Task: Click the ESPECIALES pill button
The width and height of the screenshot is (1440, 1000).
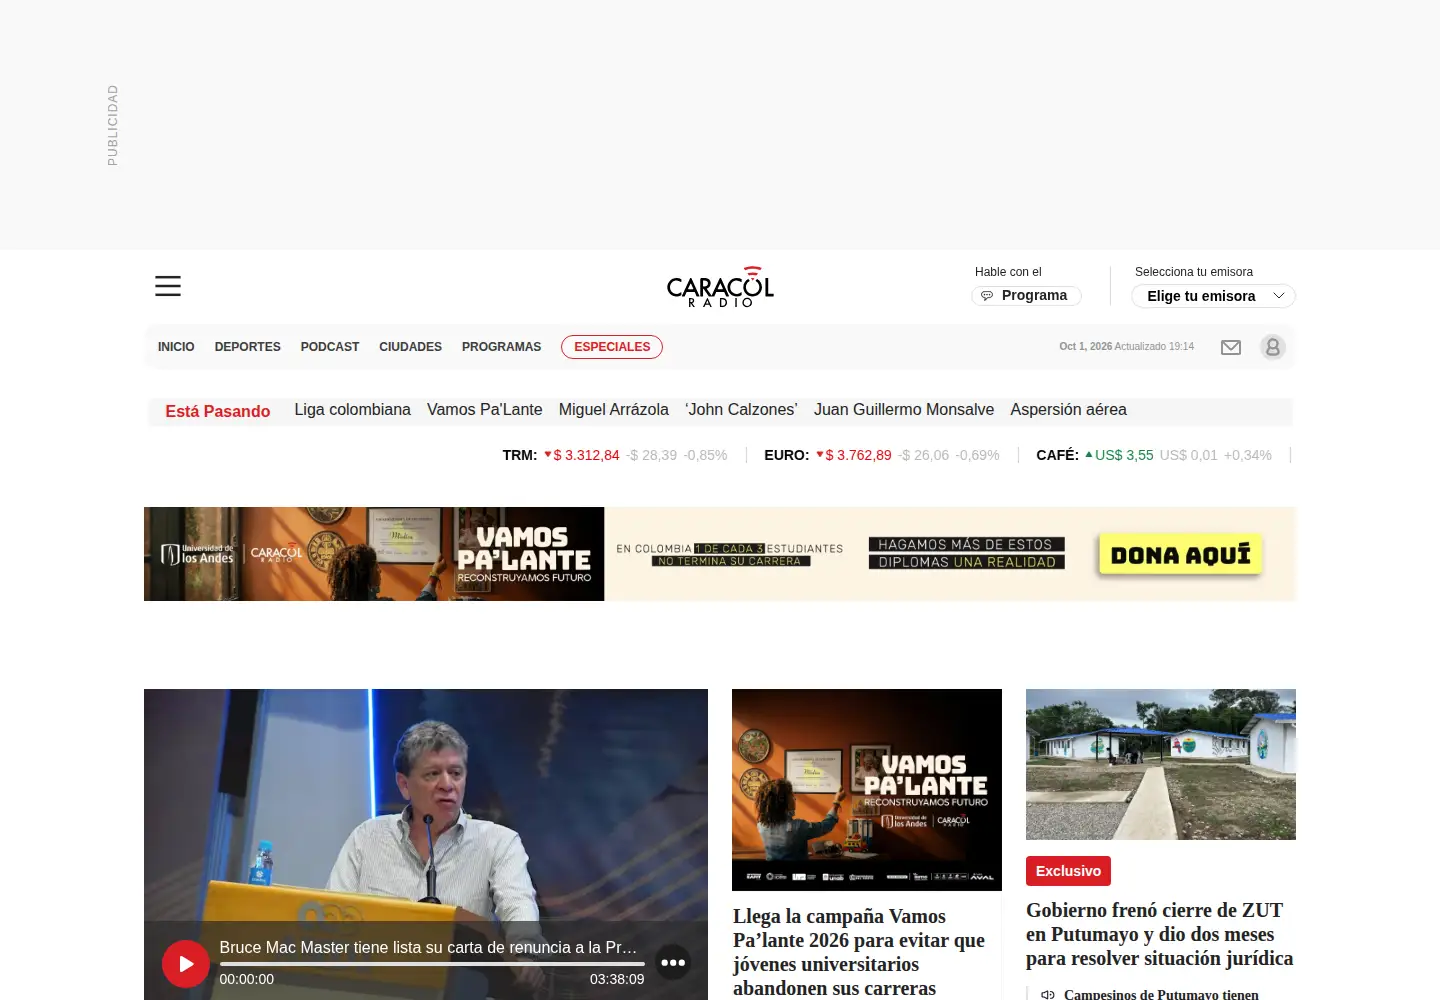Action: 612,347
